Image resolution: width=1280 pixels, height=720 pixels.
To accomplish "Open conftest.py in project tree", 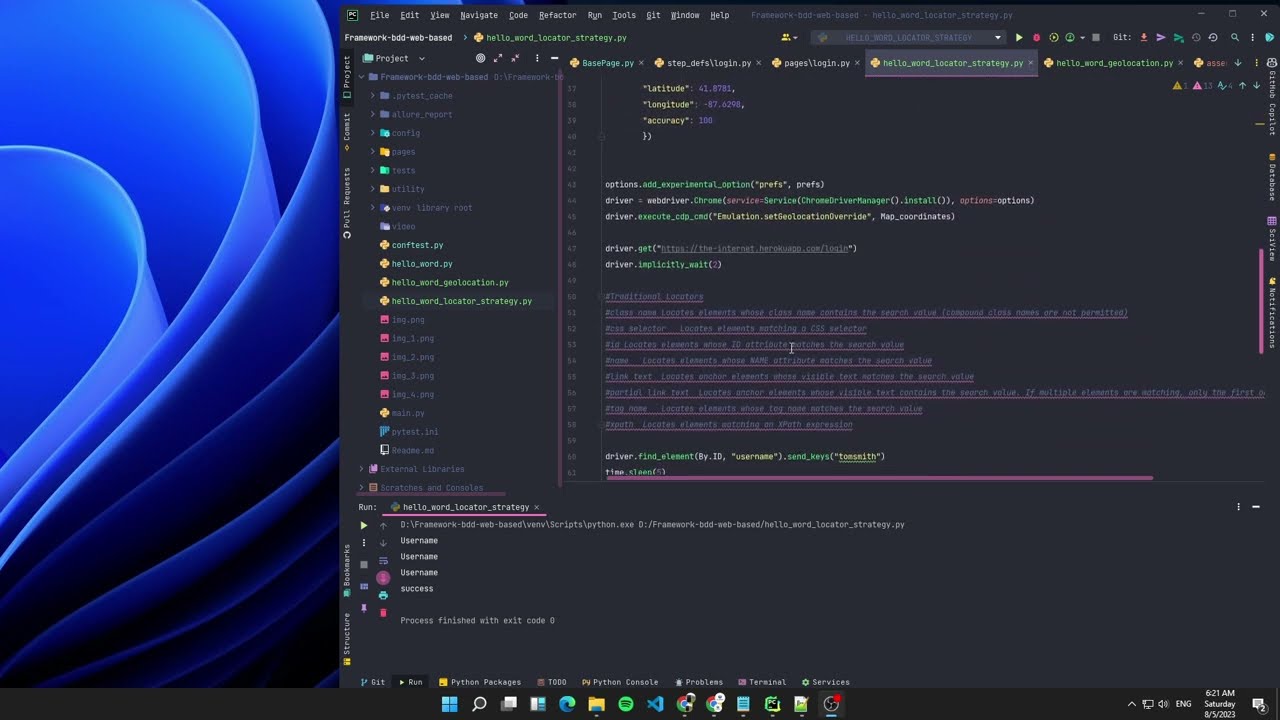I will [418, 245].
